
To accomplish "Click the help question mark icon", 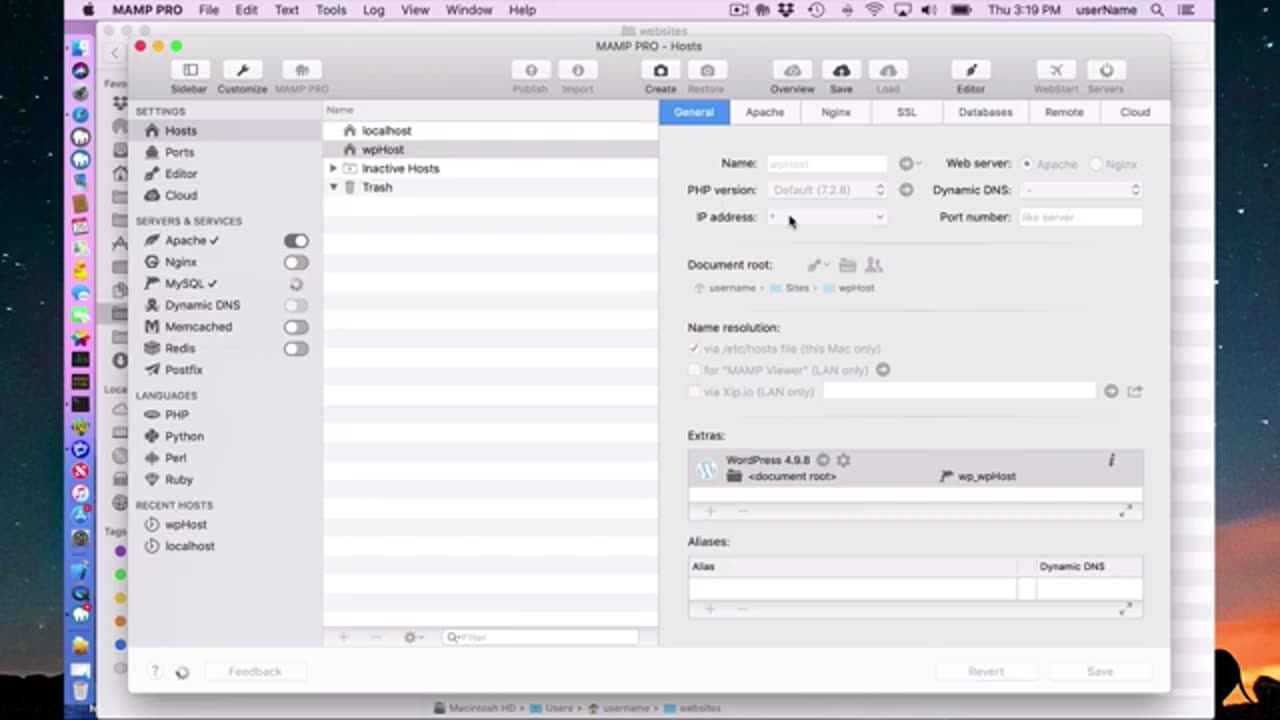I will pyautogui.click(x=155, y=672).
